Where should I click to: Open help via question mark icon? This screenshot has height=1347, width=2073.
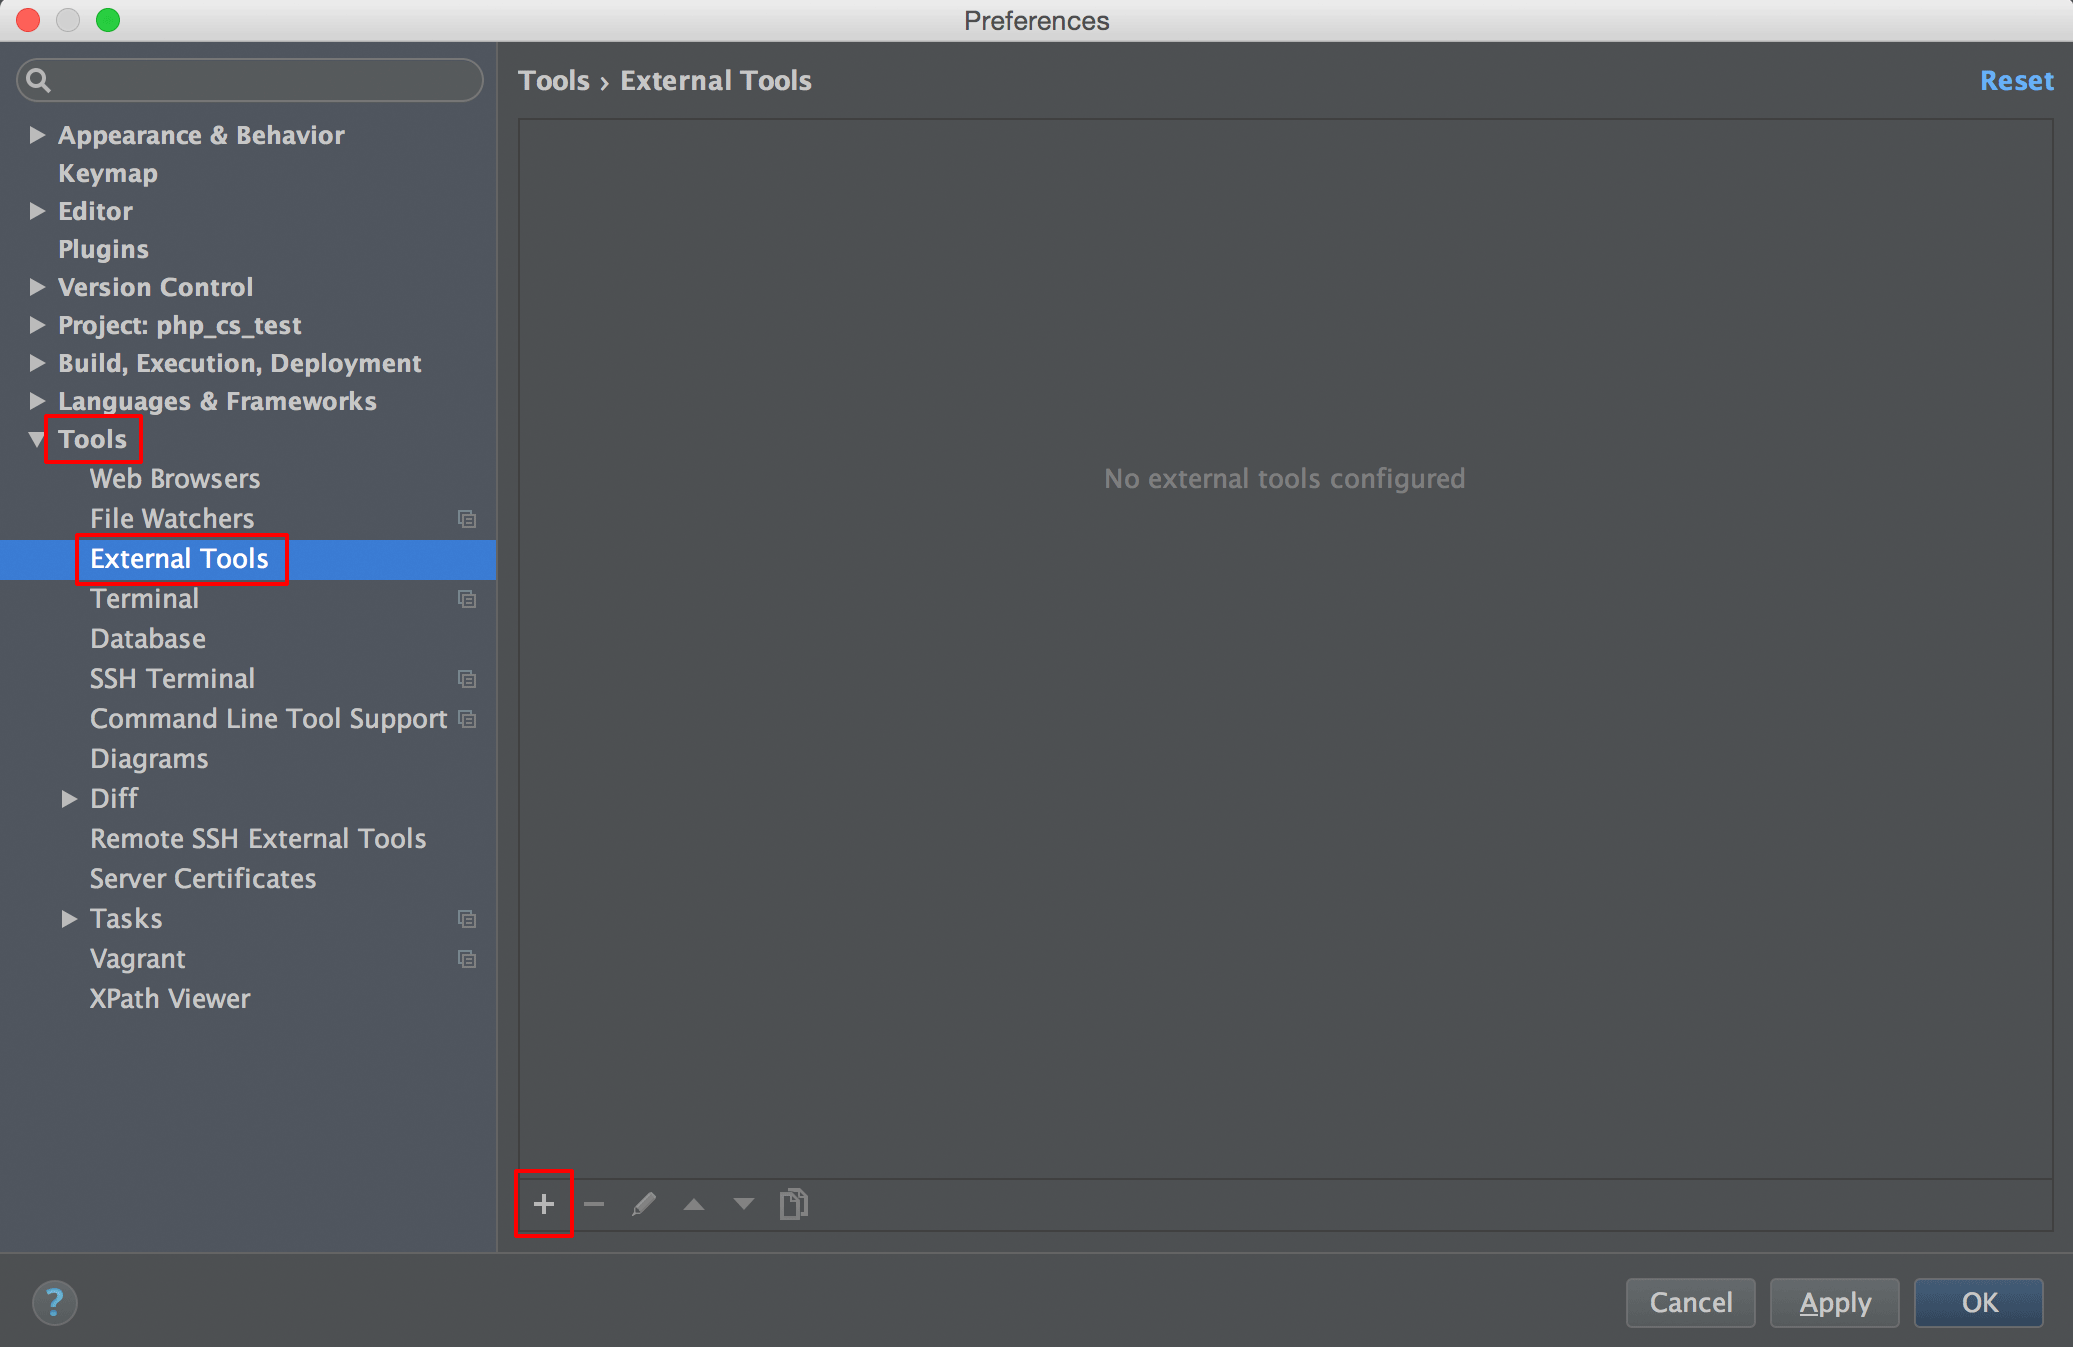click(54, 1302)
